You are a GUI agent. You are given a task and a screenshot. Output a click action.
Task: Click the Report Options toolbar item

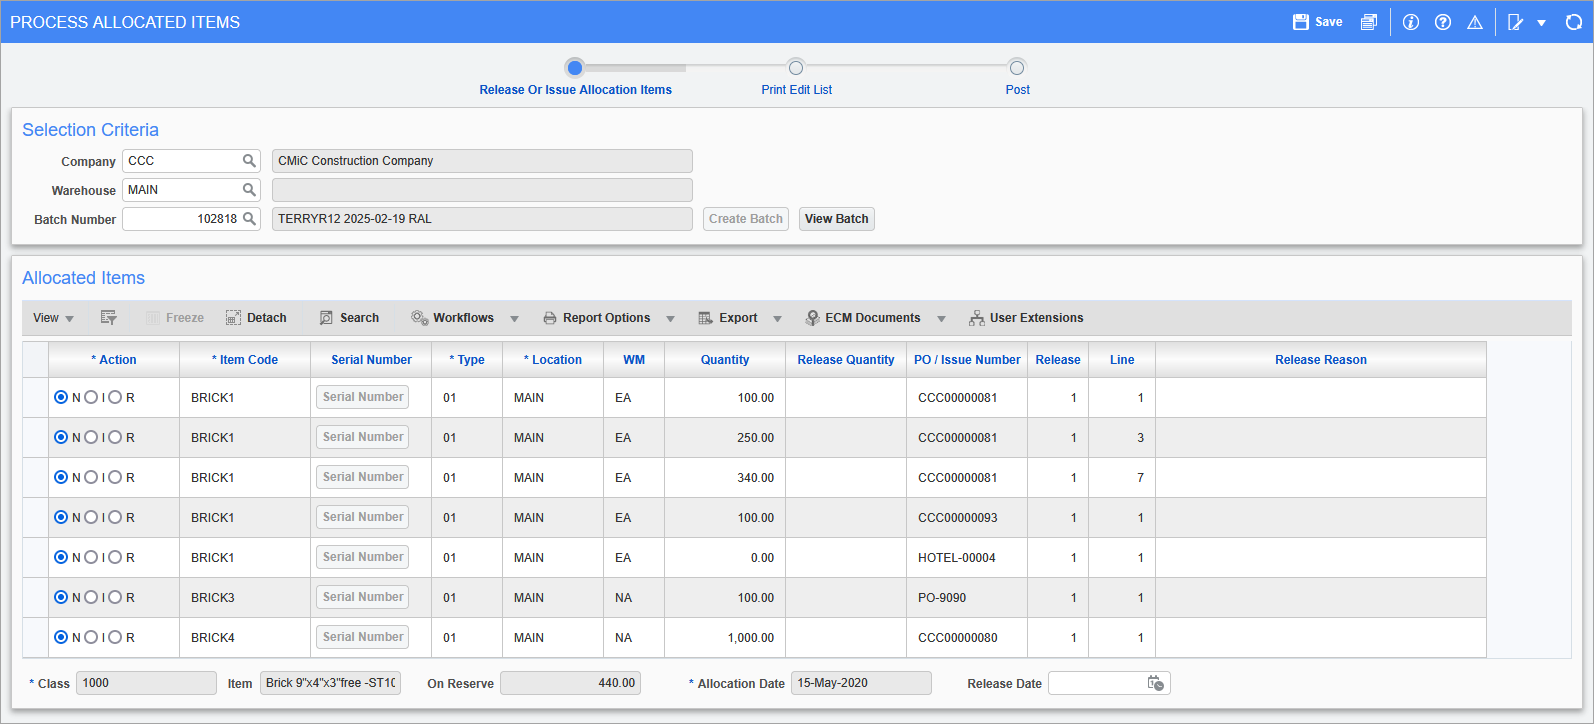click(x=596, y=318)
